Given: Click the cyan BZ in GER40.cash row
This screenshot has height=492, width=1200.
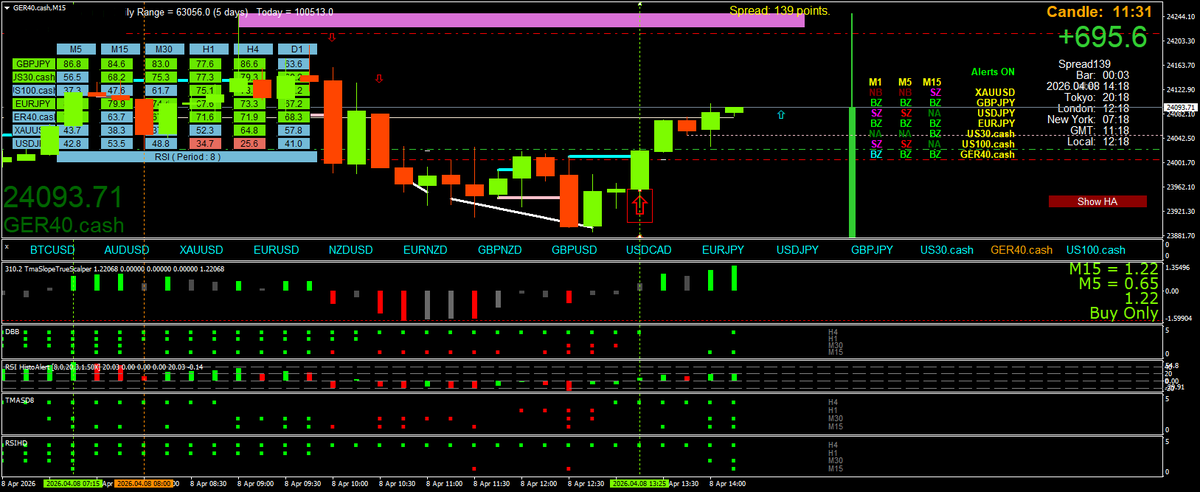Looking at the screenshot, I should coord(876,154).
